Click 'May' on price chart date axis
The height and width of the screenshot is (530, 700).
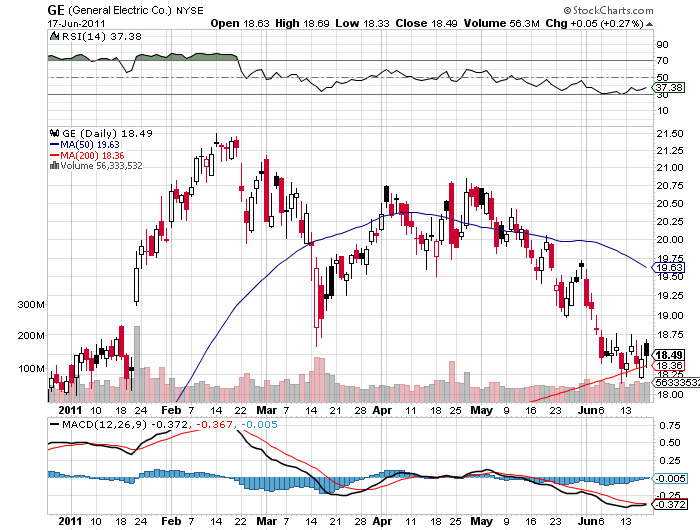[482, 410]
